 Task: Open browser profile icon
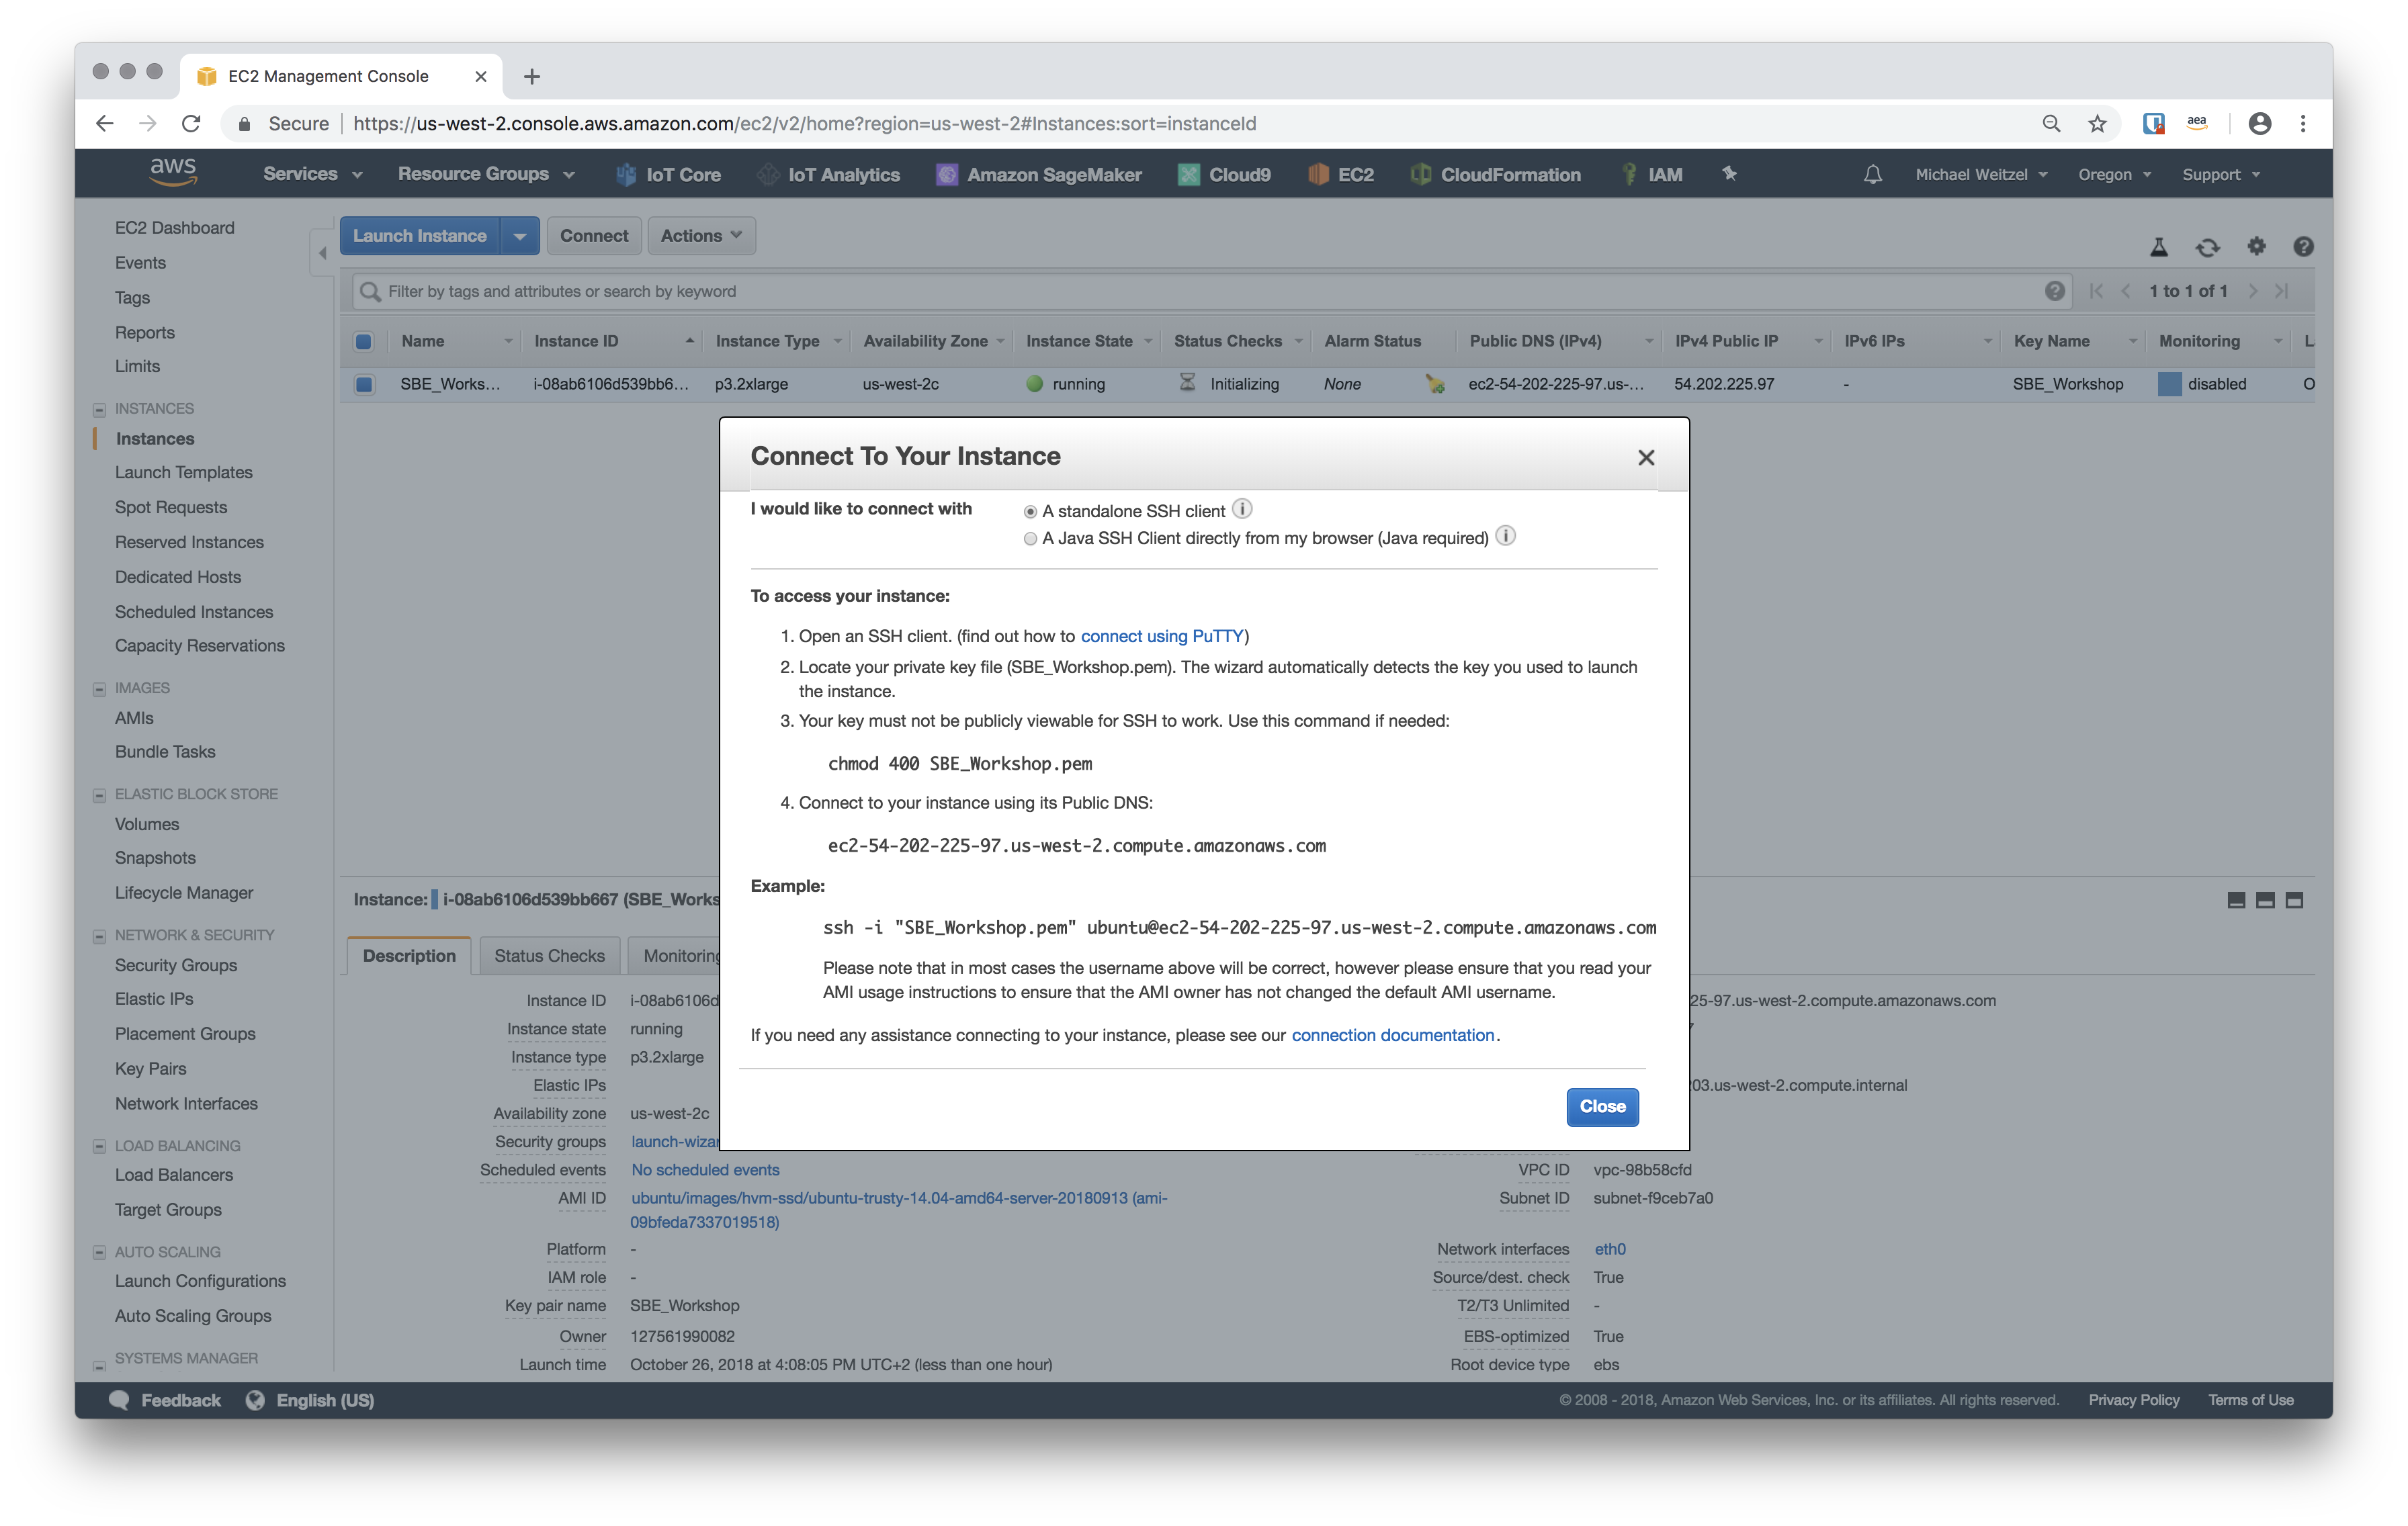pyautogui.click(x=2259, y=124)
